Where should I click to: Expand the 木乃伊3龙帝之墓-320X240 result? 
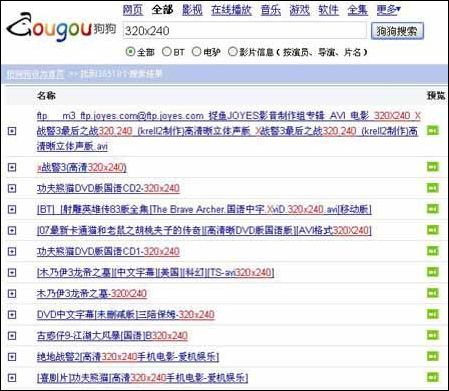pos(12,294)
